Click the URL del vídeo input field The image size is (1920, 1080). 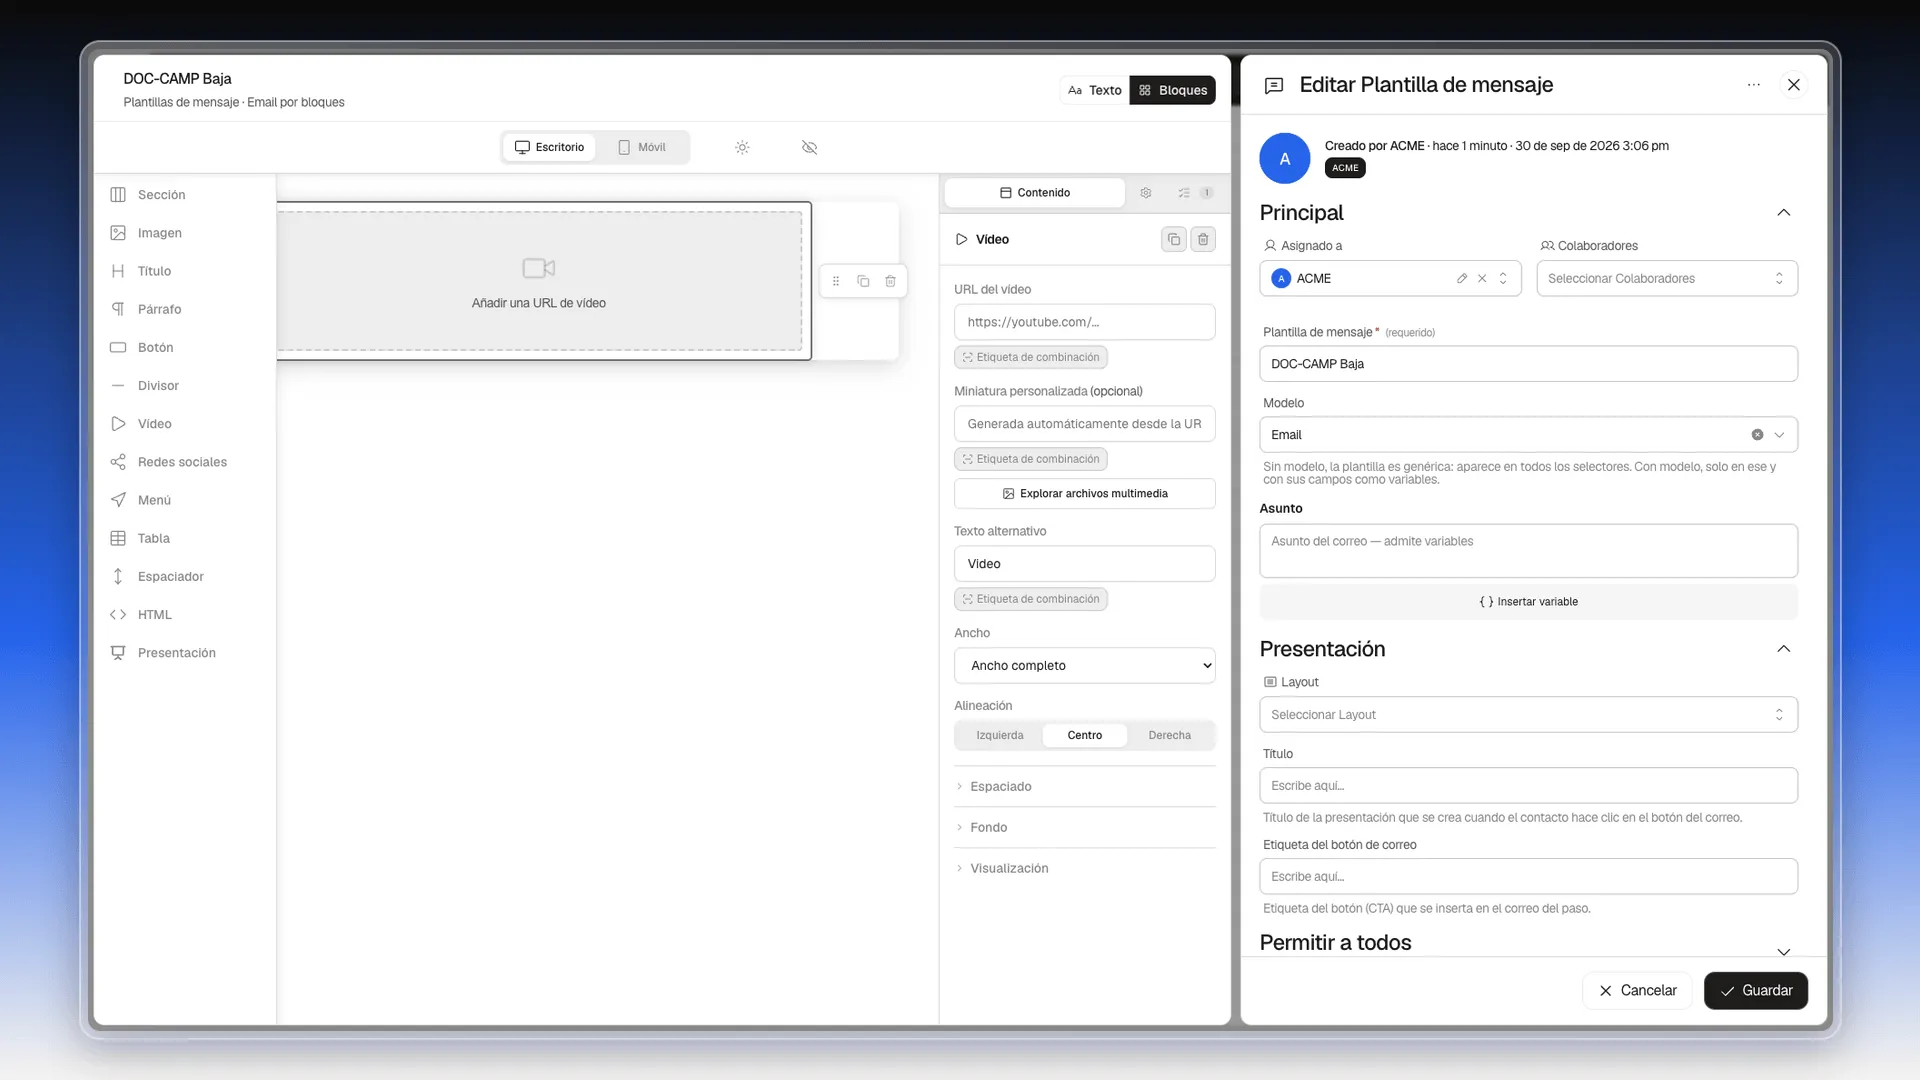click(1085, 322)
